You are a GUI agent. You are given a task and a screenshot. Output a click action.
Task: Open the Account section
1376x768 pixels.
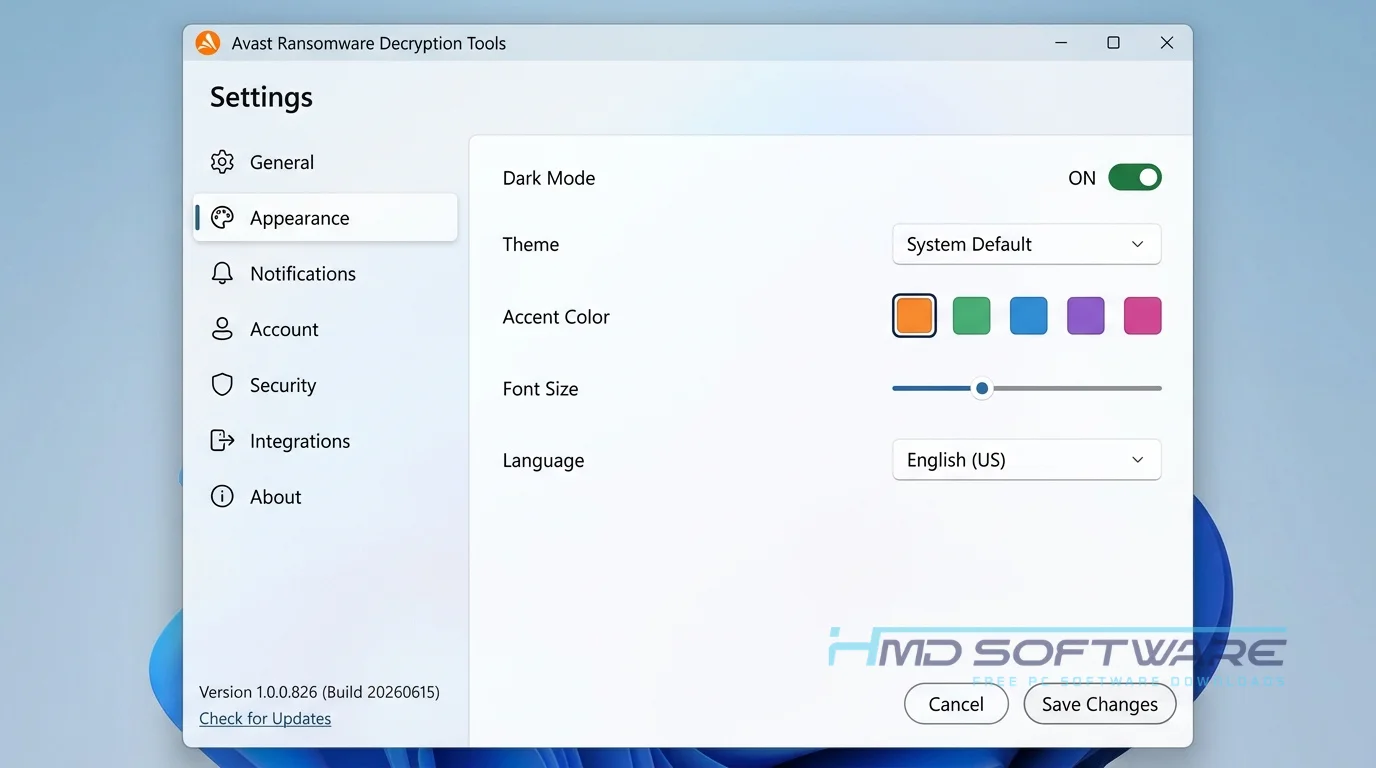coord(325,329)
